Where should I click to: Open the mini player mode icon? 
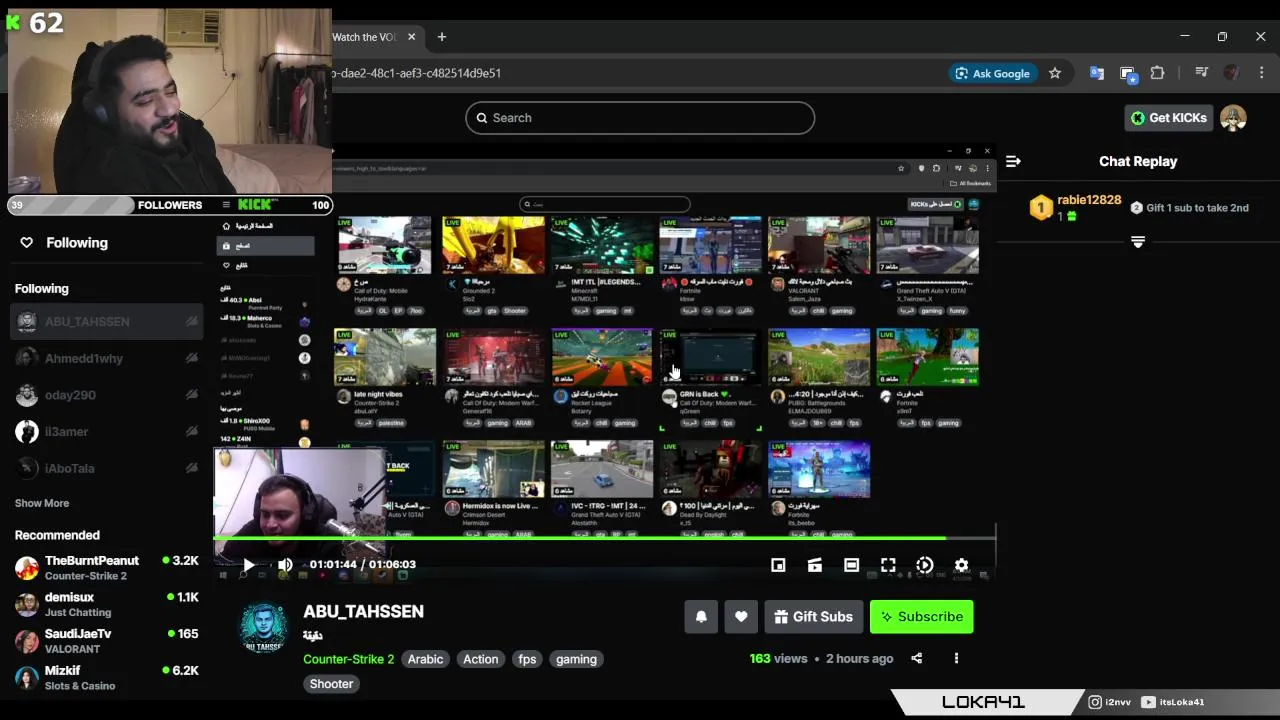pos(778,565)
